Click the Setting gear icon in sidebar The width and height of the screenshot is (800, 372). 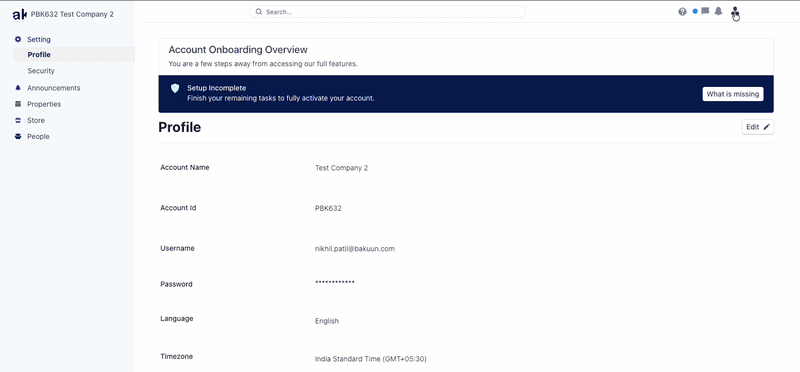[18, 39]
